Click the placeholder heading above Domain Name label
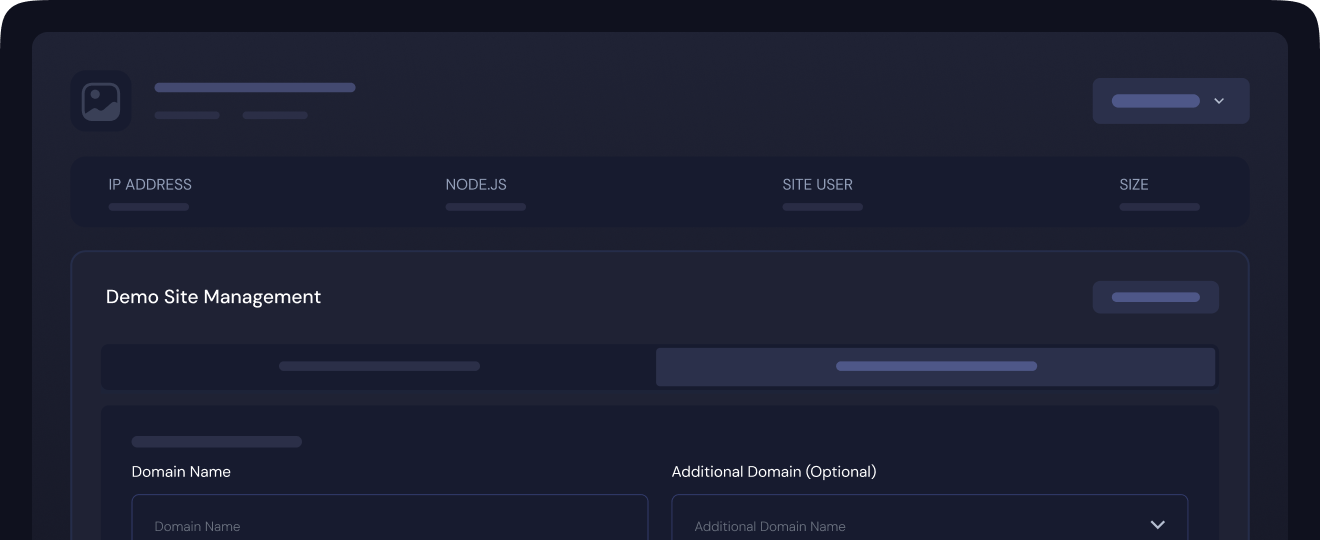Image resolution: width=1320 pixels, height=540 pixels. click(x=216, y=442)
